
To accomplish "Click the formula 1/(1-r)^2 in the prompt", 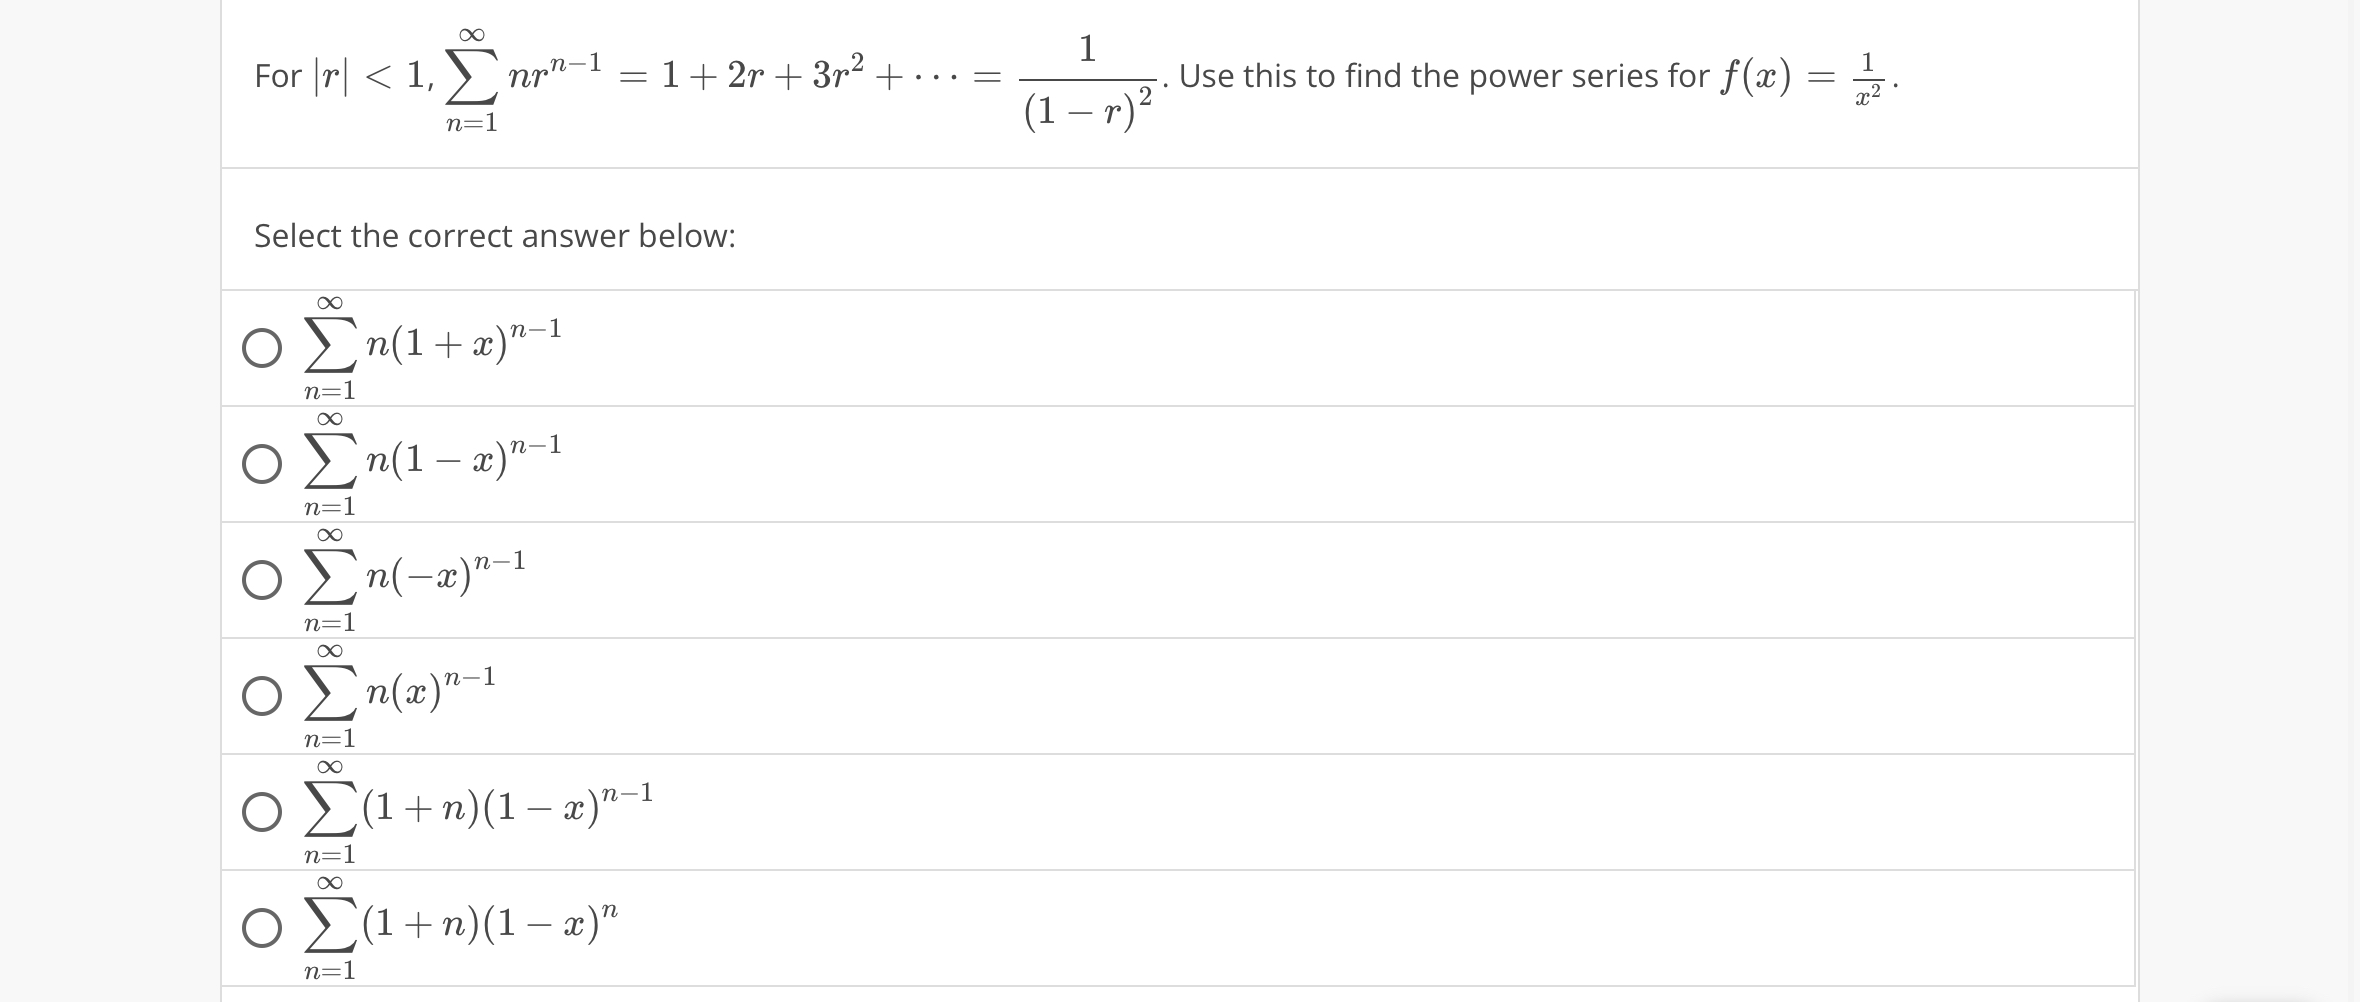I will tap(1087, 78).
